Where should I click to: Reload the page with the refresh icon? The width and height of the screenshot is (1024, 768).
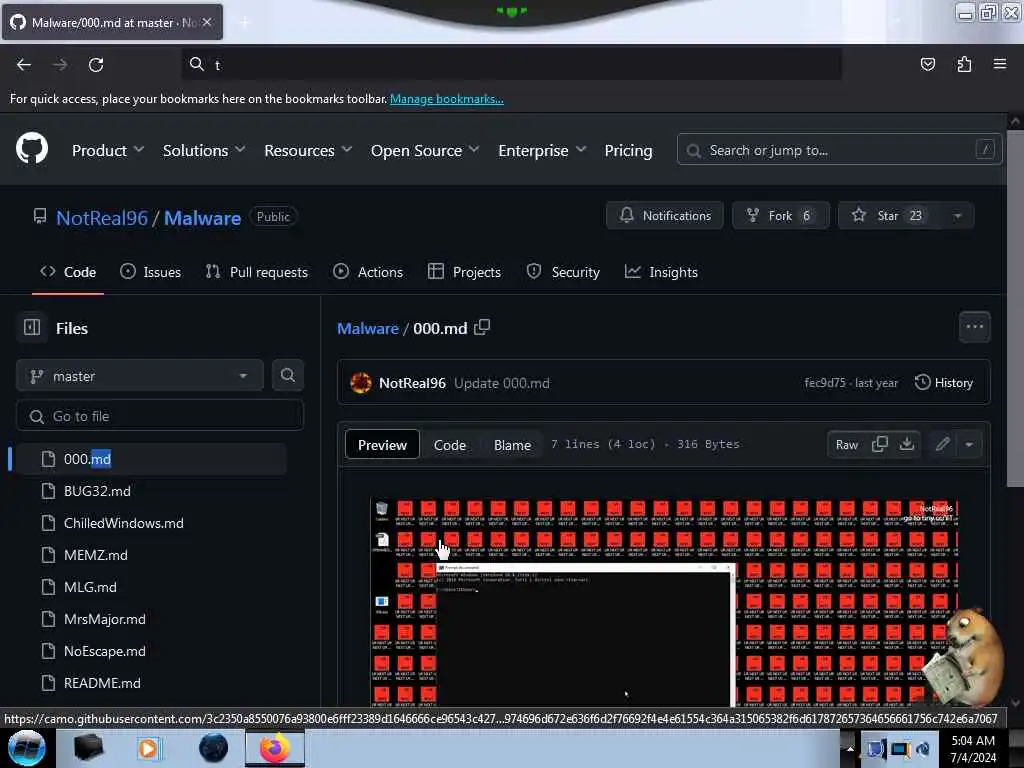click(96, 64)
